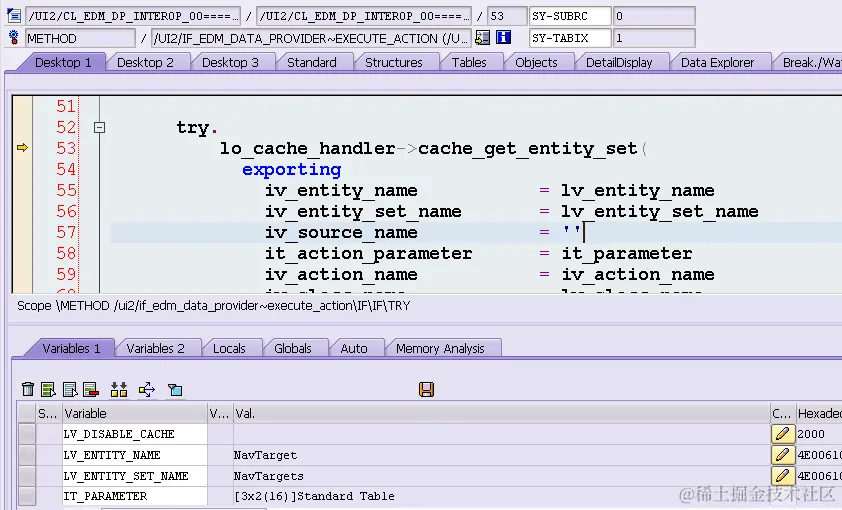Image resolution: width=842 pixels, height=510 pixels.
Task: Click the IT_PARAMETER variable cell
Action: tap(135, 496)
